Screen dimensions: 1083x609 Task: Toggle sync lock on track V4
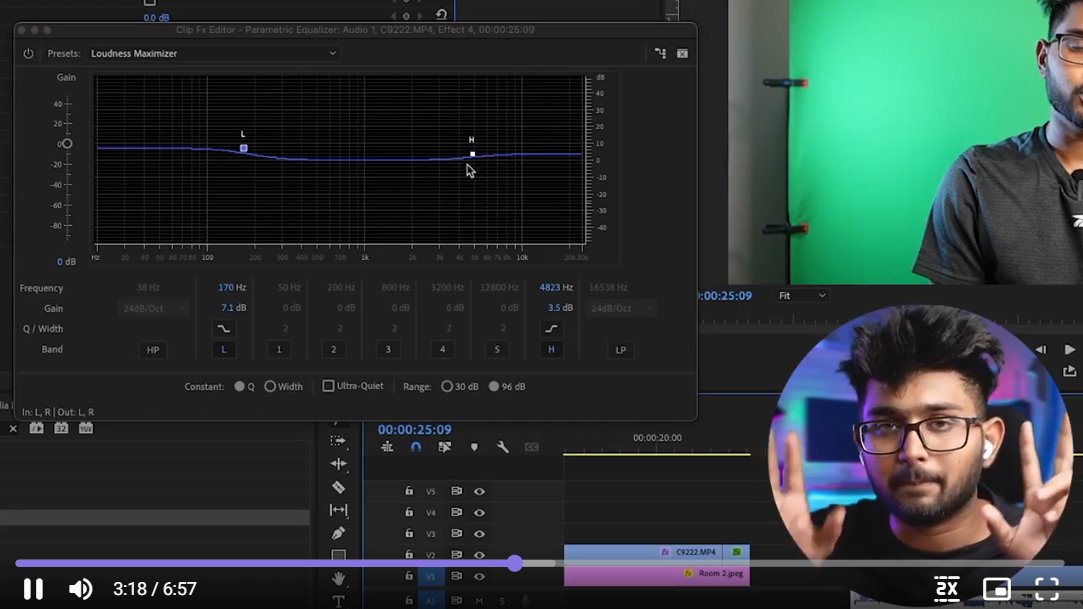(457, 512)
